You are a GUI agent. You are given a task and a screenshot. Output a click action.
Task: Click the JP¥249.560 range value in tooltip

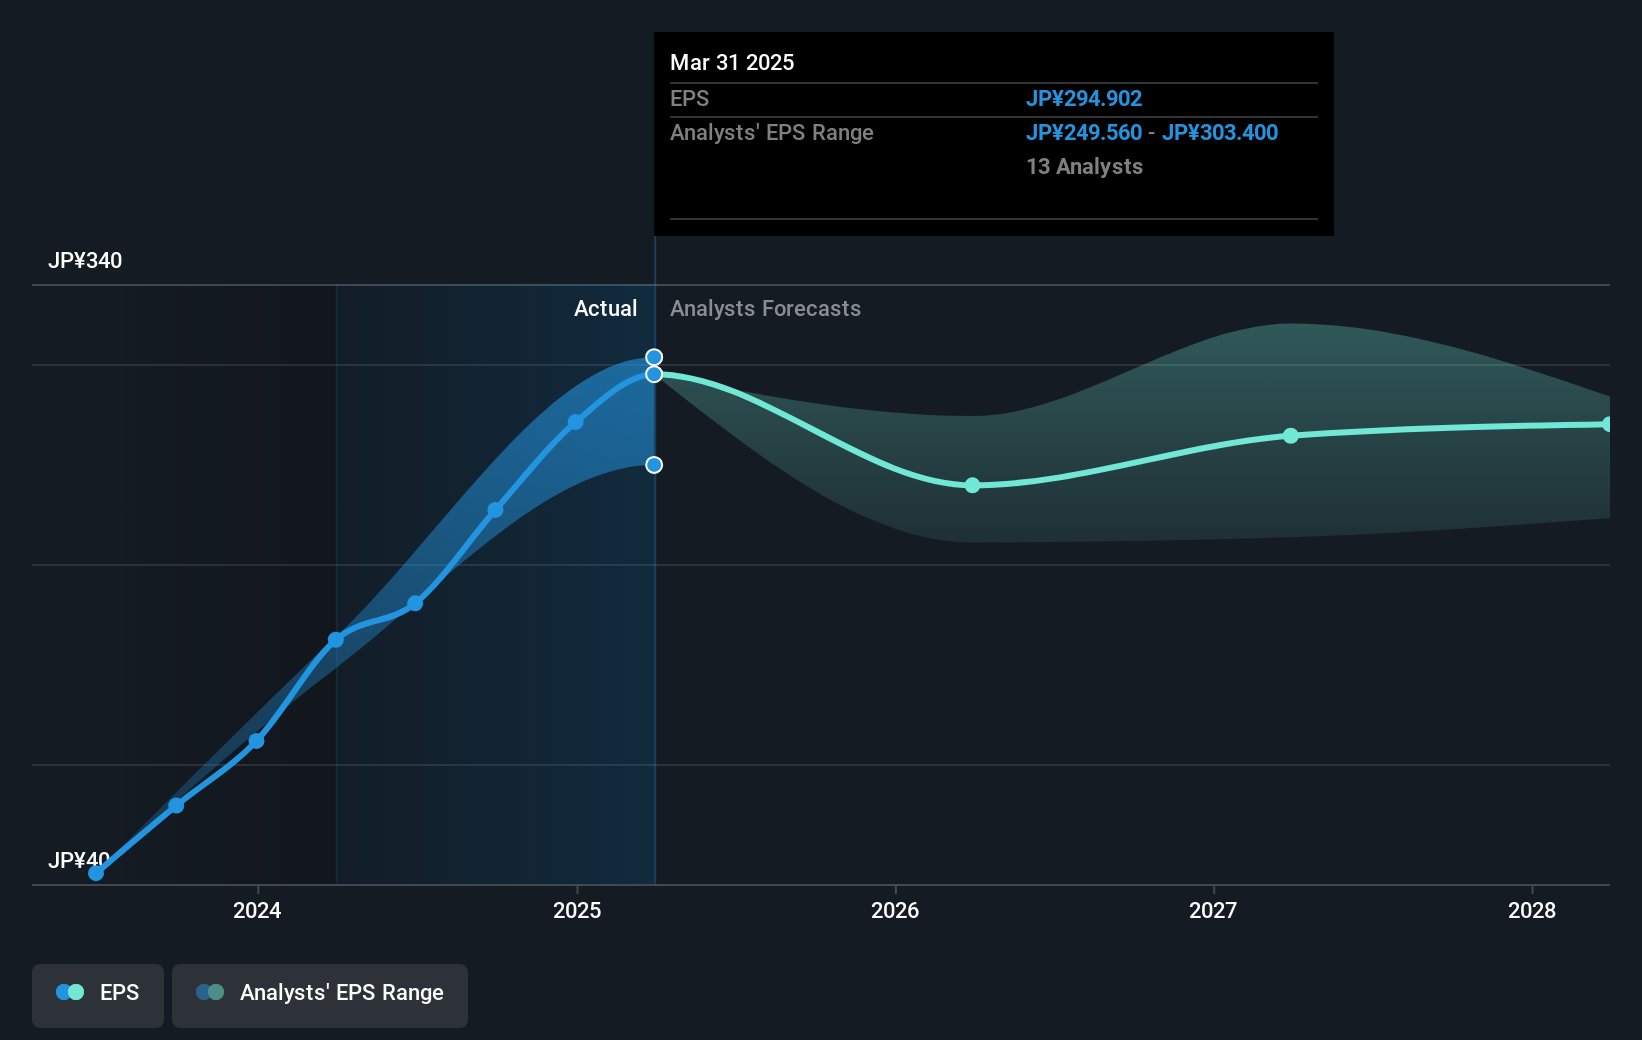[x=1084, y=133]
